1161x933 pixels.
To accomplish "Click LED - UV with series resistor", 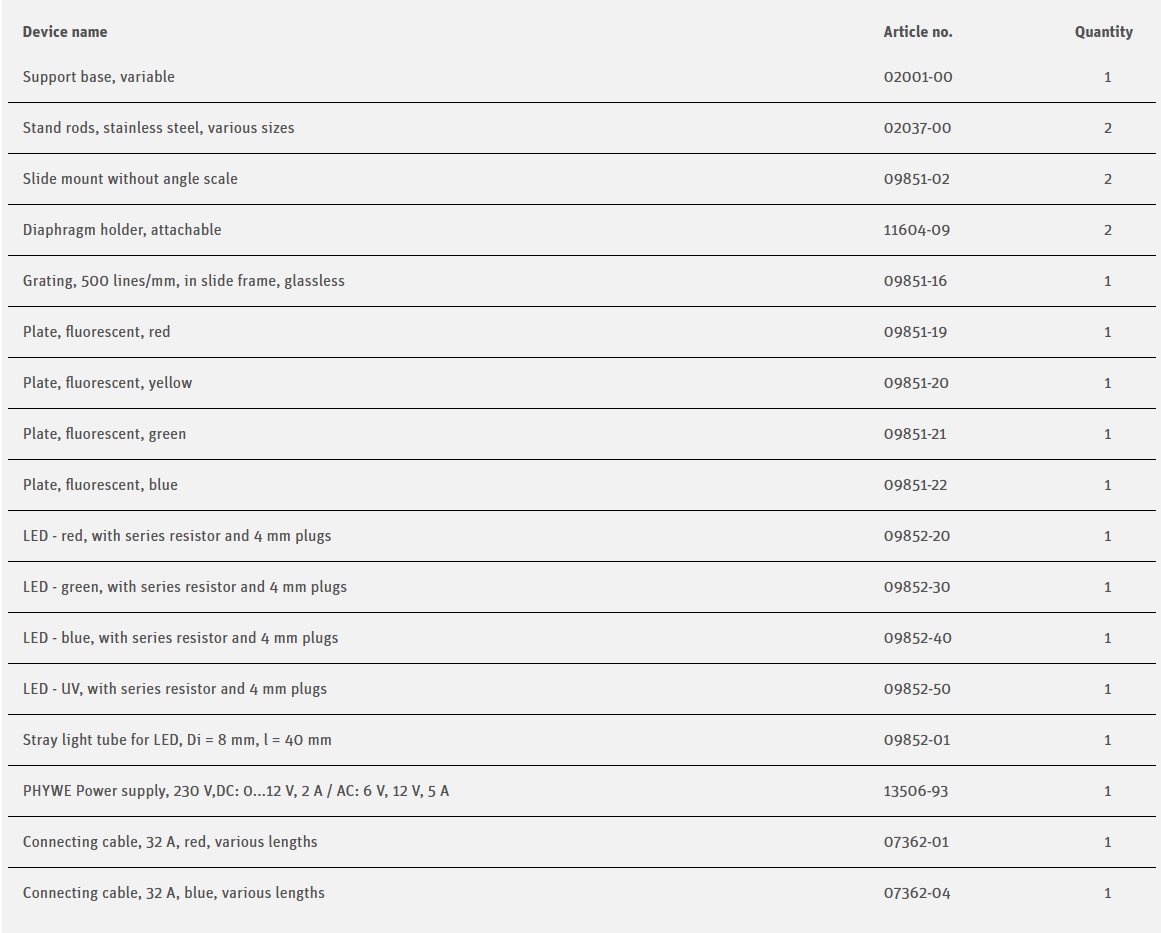I will coord(175,689).
